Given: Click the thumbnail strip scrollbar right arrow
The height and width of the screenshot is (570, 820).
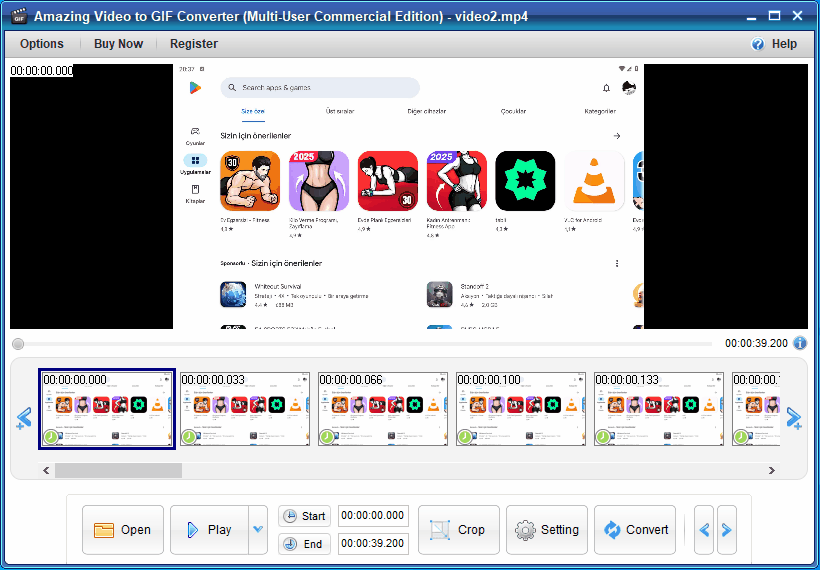Looking at the screenshot, I should click(x=771, y=470).
